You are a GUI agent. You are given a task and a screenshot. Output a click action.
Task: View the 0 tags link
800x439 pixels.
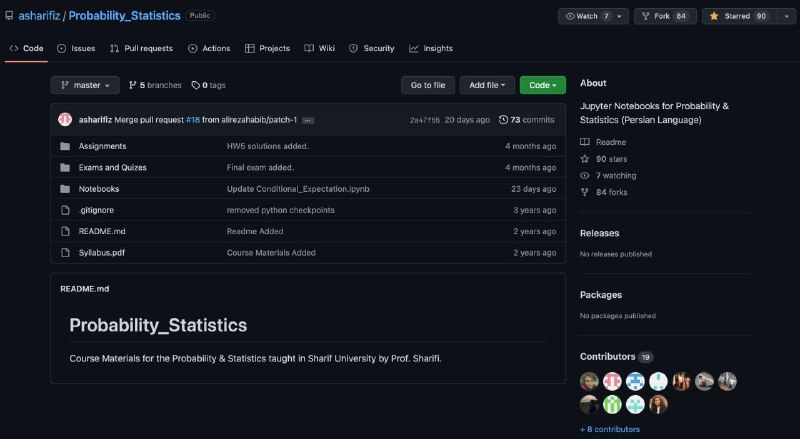pyautogui.click(x=209, y=85)
